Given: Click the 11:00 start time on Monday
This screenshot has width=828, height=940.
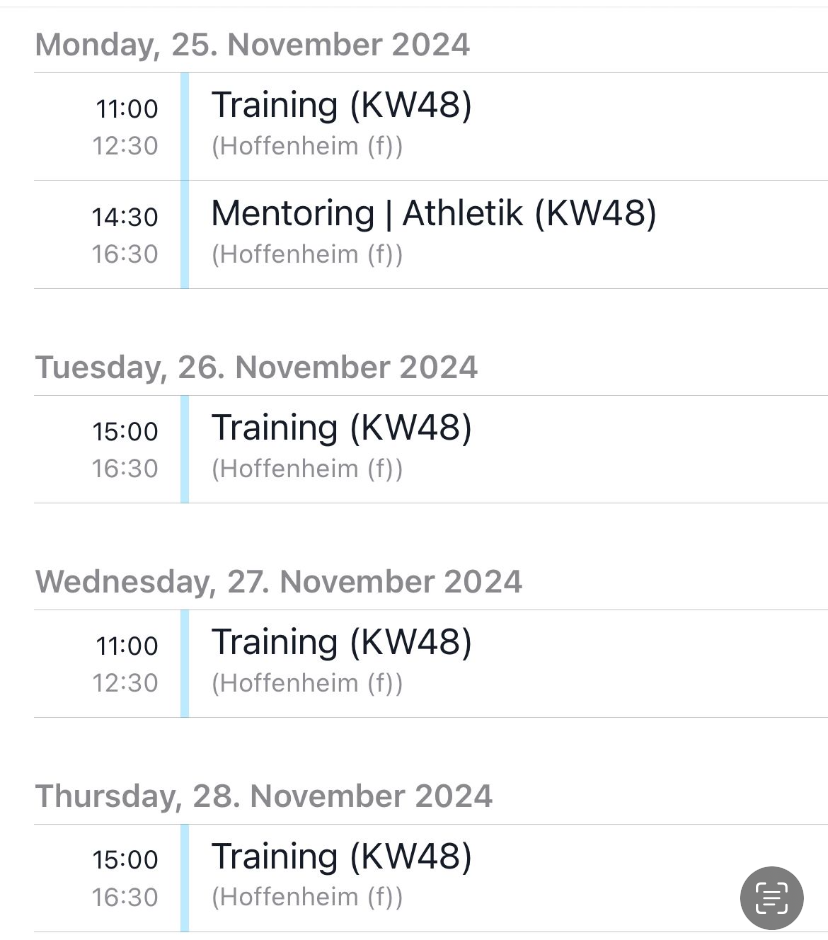Looking at the screenshot, I should tap(126, 108).
